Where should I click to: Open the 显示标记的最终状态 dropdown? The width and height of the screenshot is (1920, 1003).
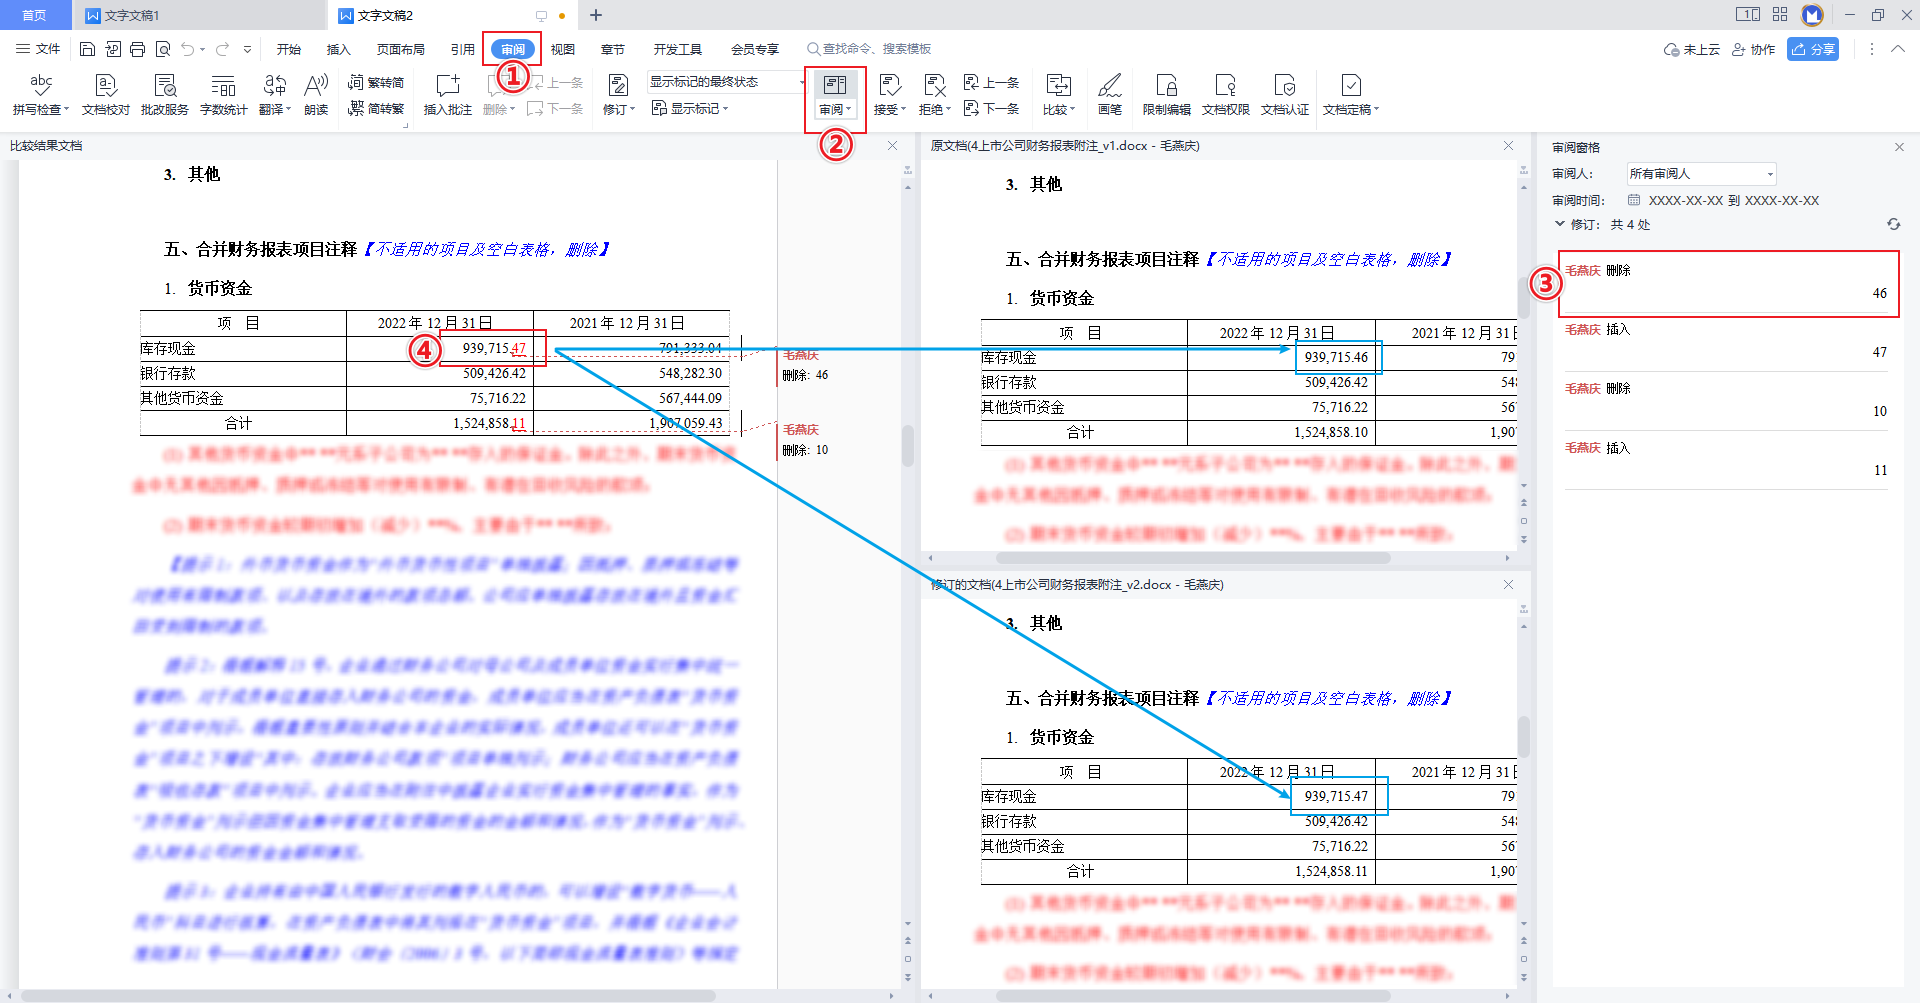(725, 82)
